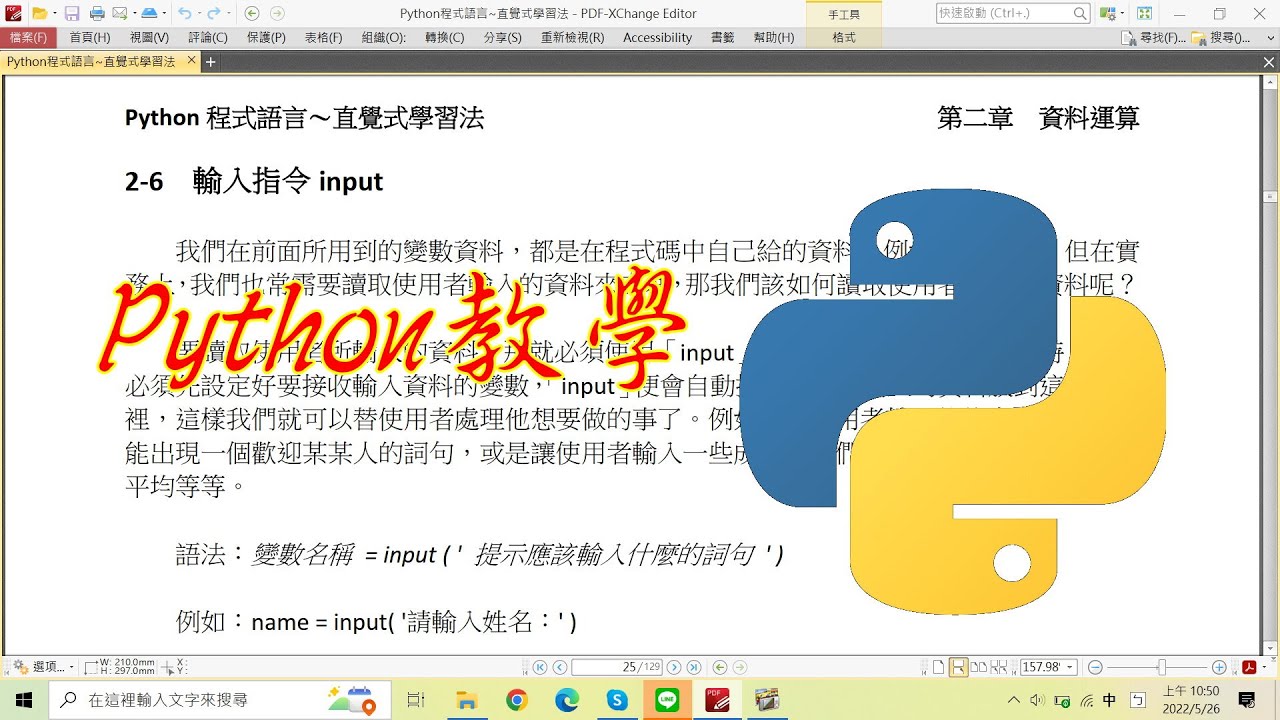Click the full screen mode icon
Screen dimensions: 1280x720
tap(1144, 14)
